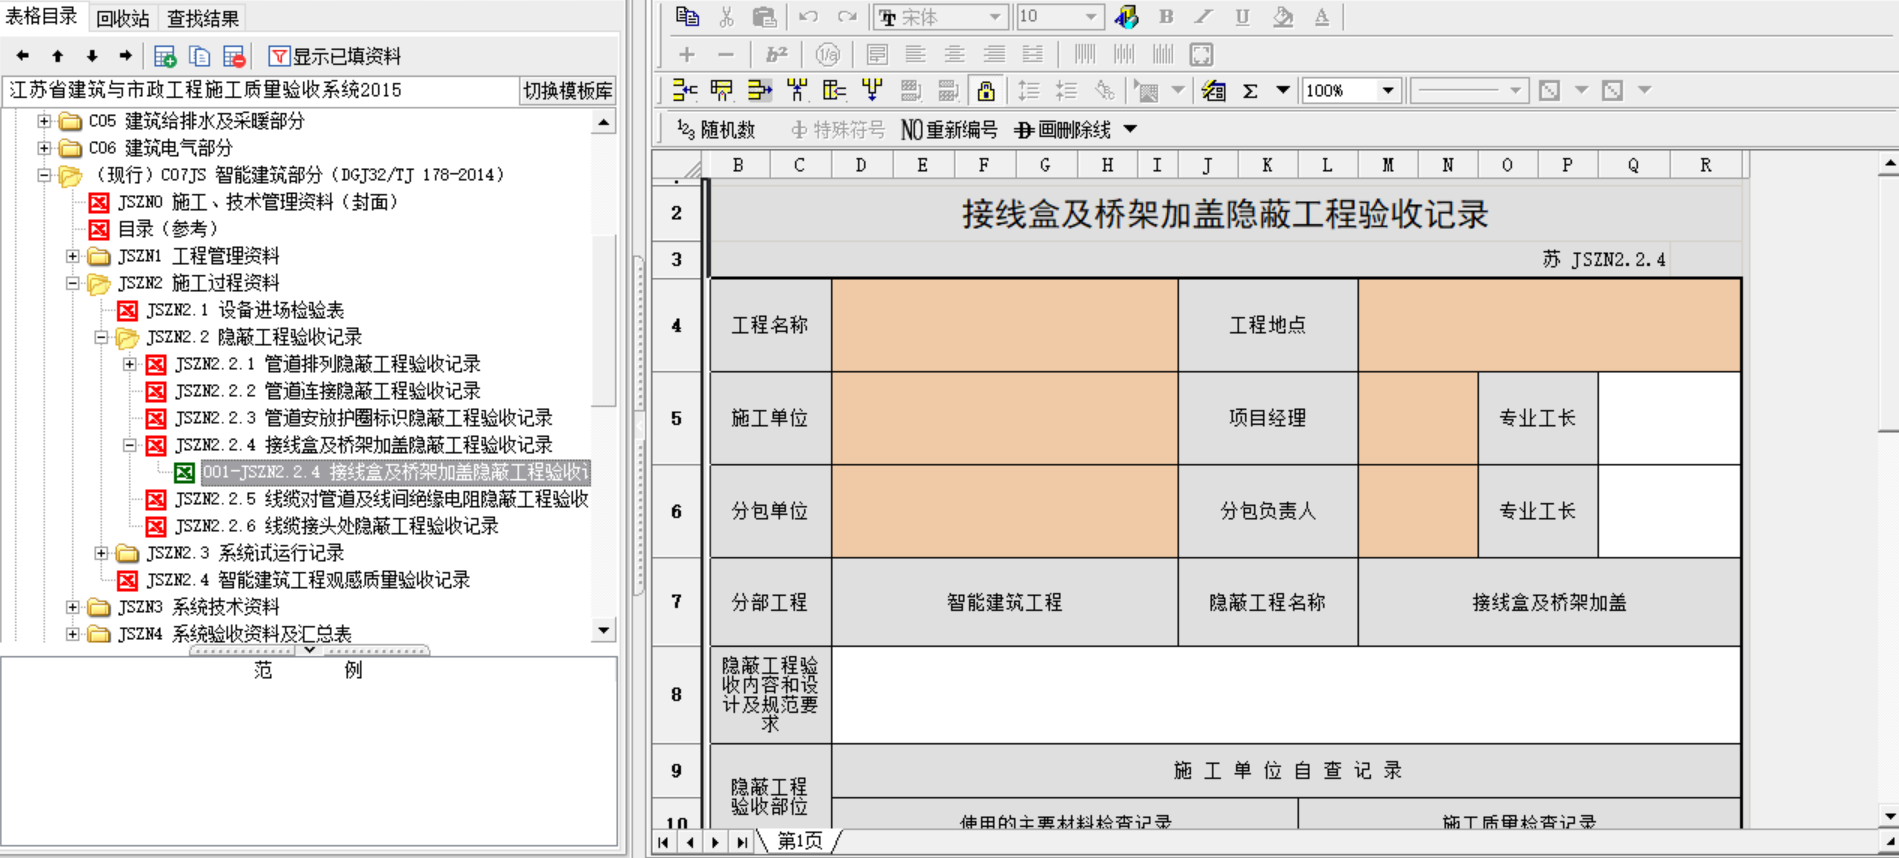Open the dropdown arrow beside the Sigma icon
The width and height of the screenshot is (1899, 858).
(1282, 91)
